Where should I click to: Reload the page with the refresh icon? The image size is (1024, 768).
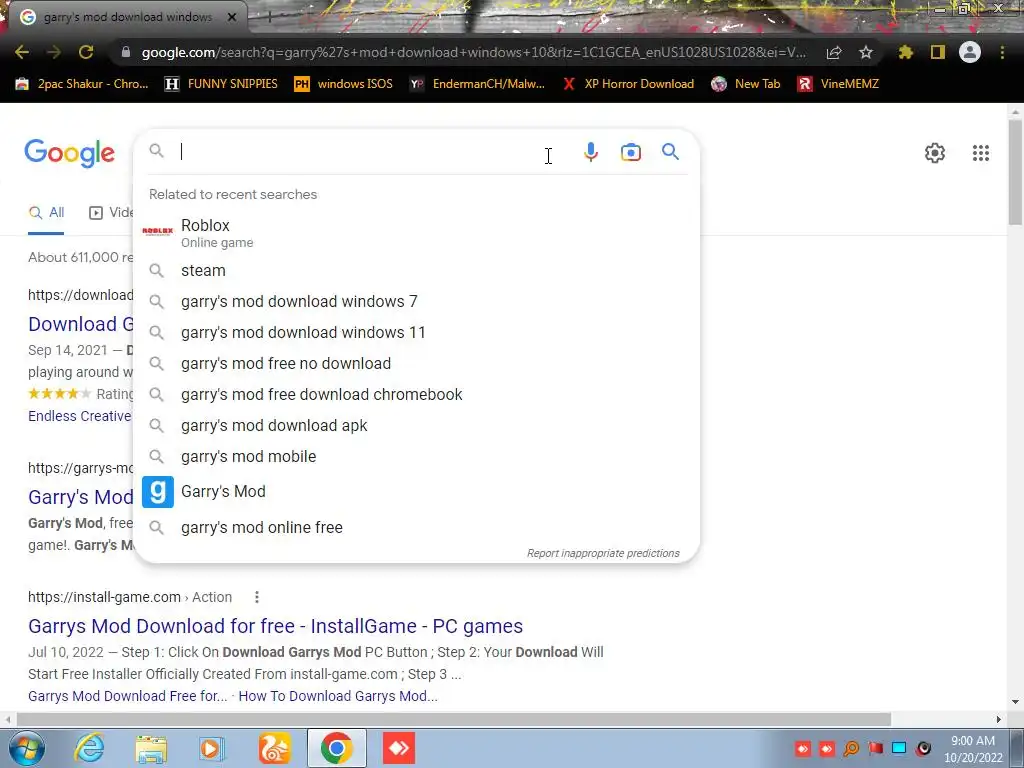[86, 52]
